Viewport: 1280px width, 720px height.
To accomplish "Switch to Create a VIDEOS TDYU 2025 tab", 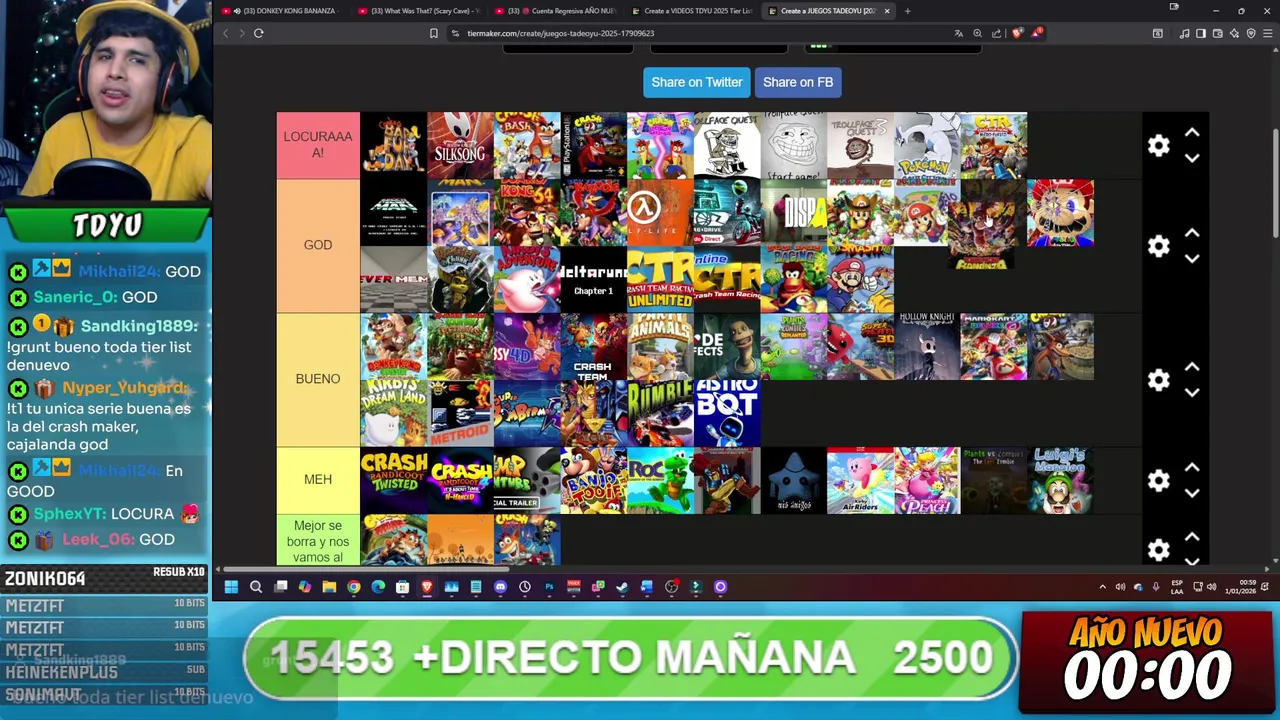I will [x=692, y=11].
